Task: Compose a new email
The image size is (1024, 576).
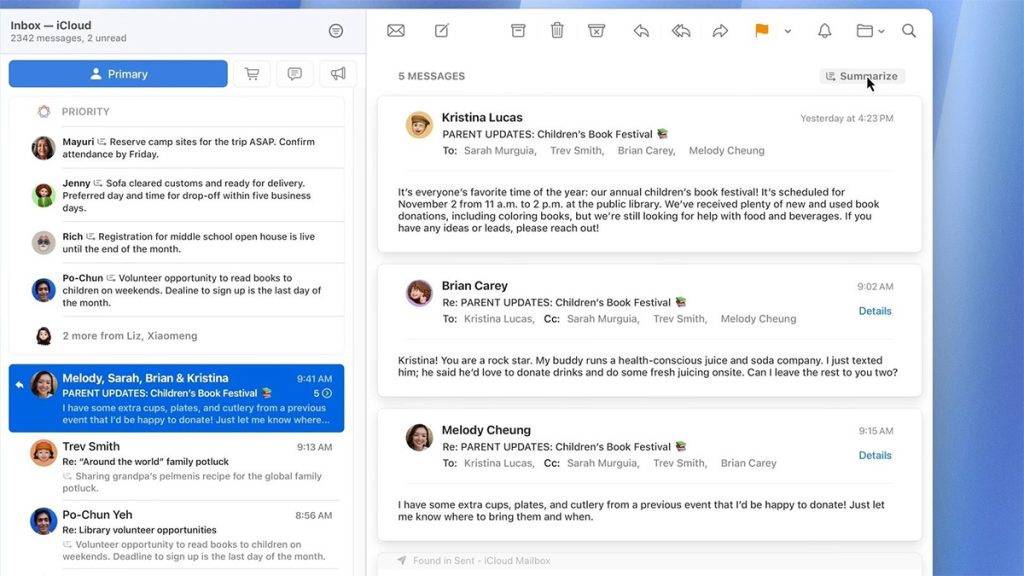Action: click(441, 30)
